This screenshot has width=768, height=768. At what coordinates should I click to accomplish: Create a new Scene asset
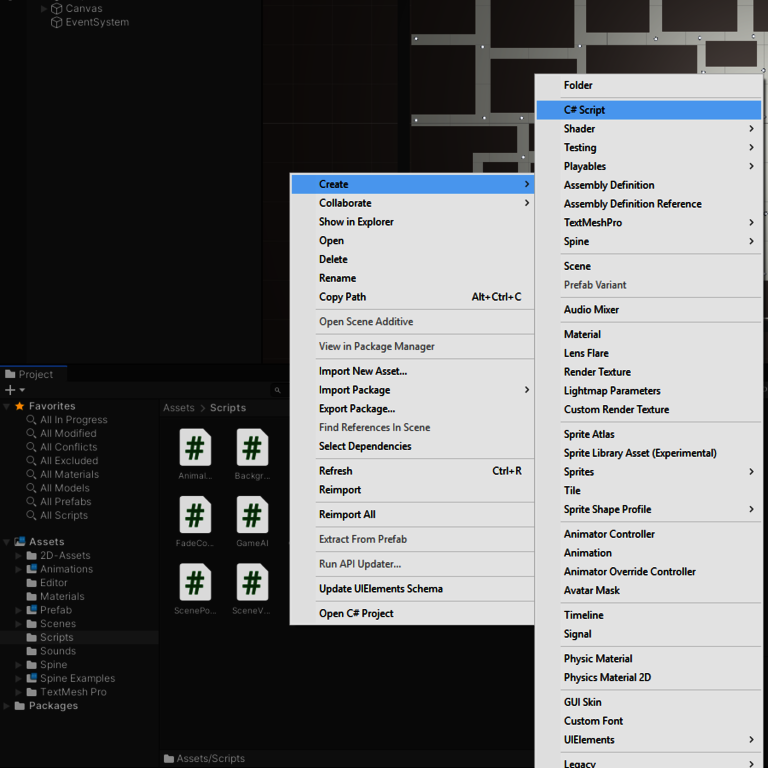[x=648, y=266]
